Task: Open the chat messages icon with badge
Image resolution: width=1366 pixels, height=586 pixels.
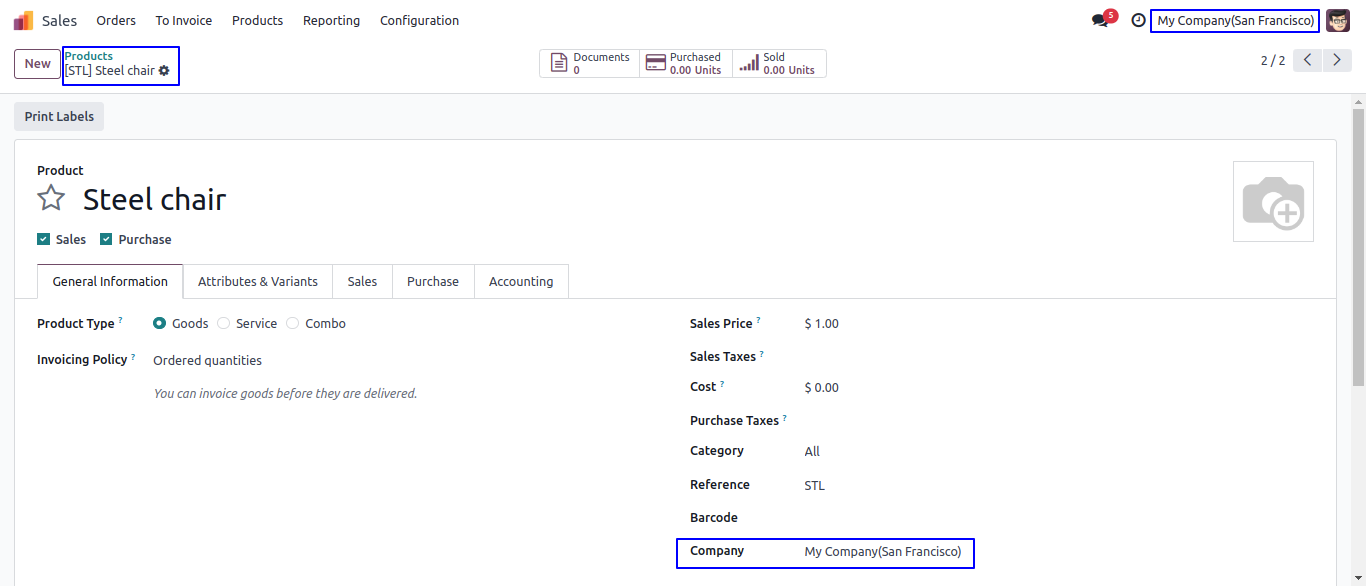Action: coord(1101,20)
